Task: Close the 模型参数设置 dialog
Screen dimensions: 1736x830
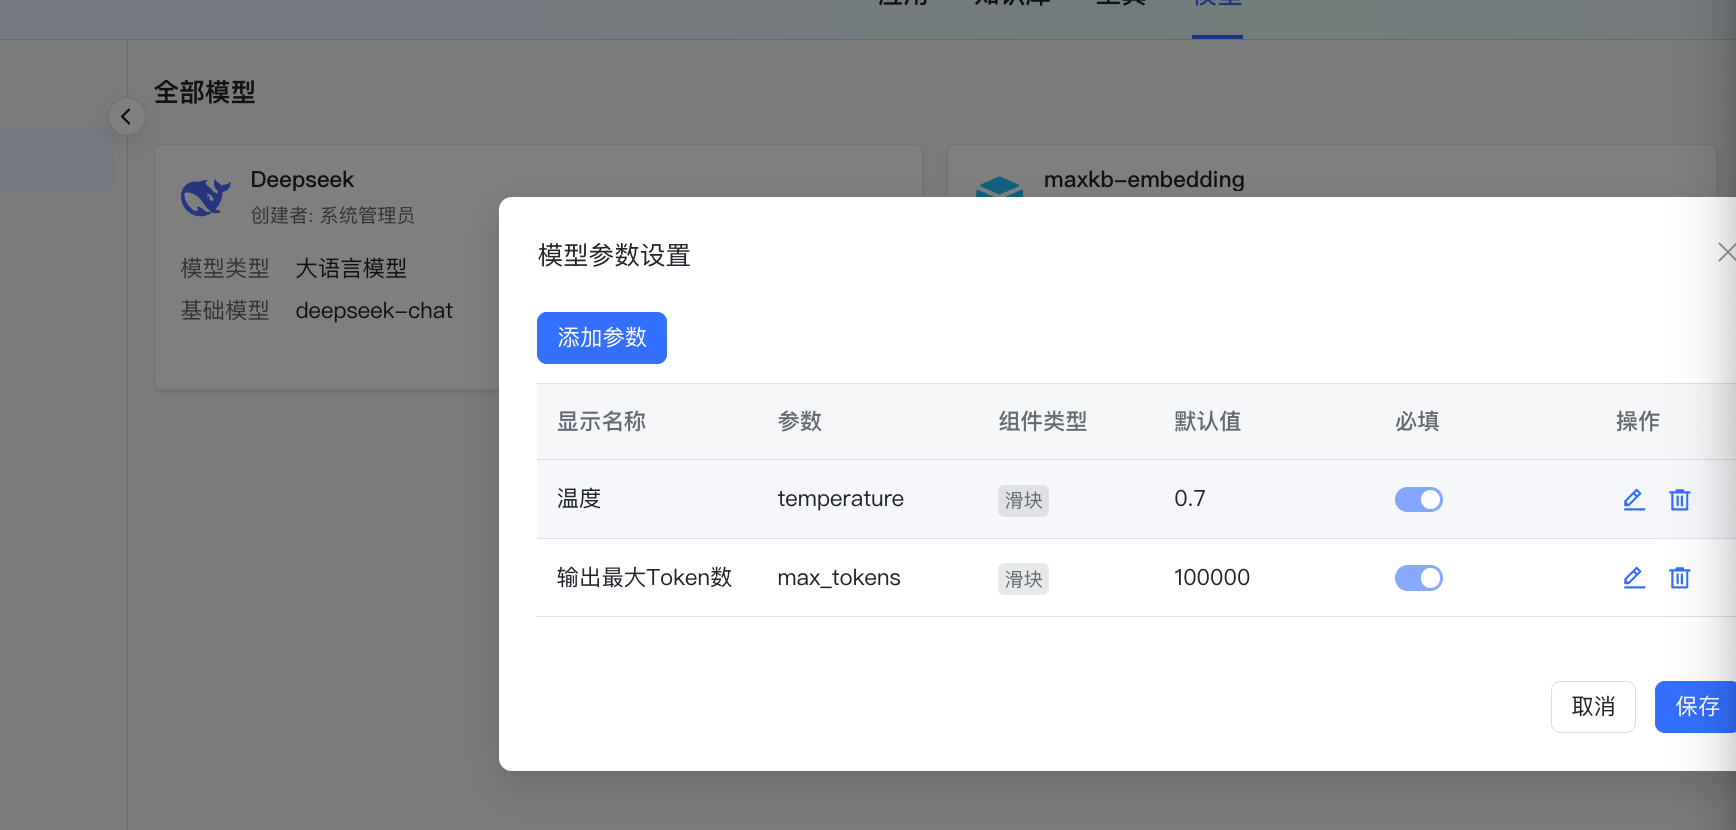Action: (1725, 253)
